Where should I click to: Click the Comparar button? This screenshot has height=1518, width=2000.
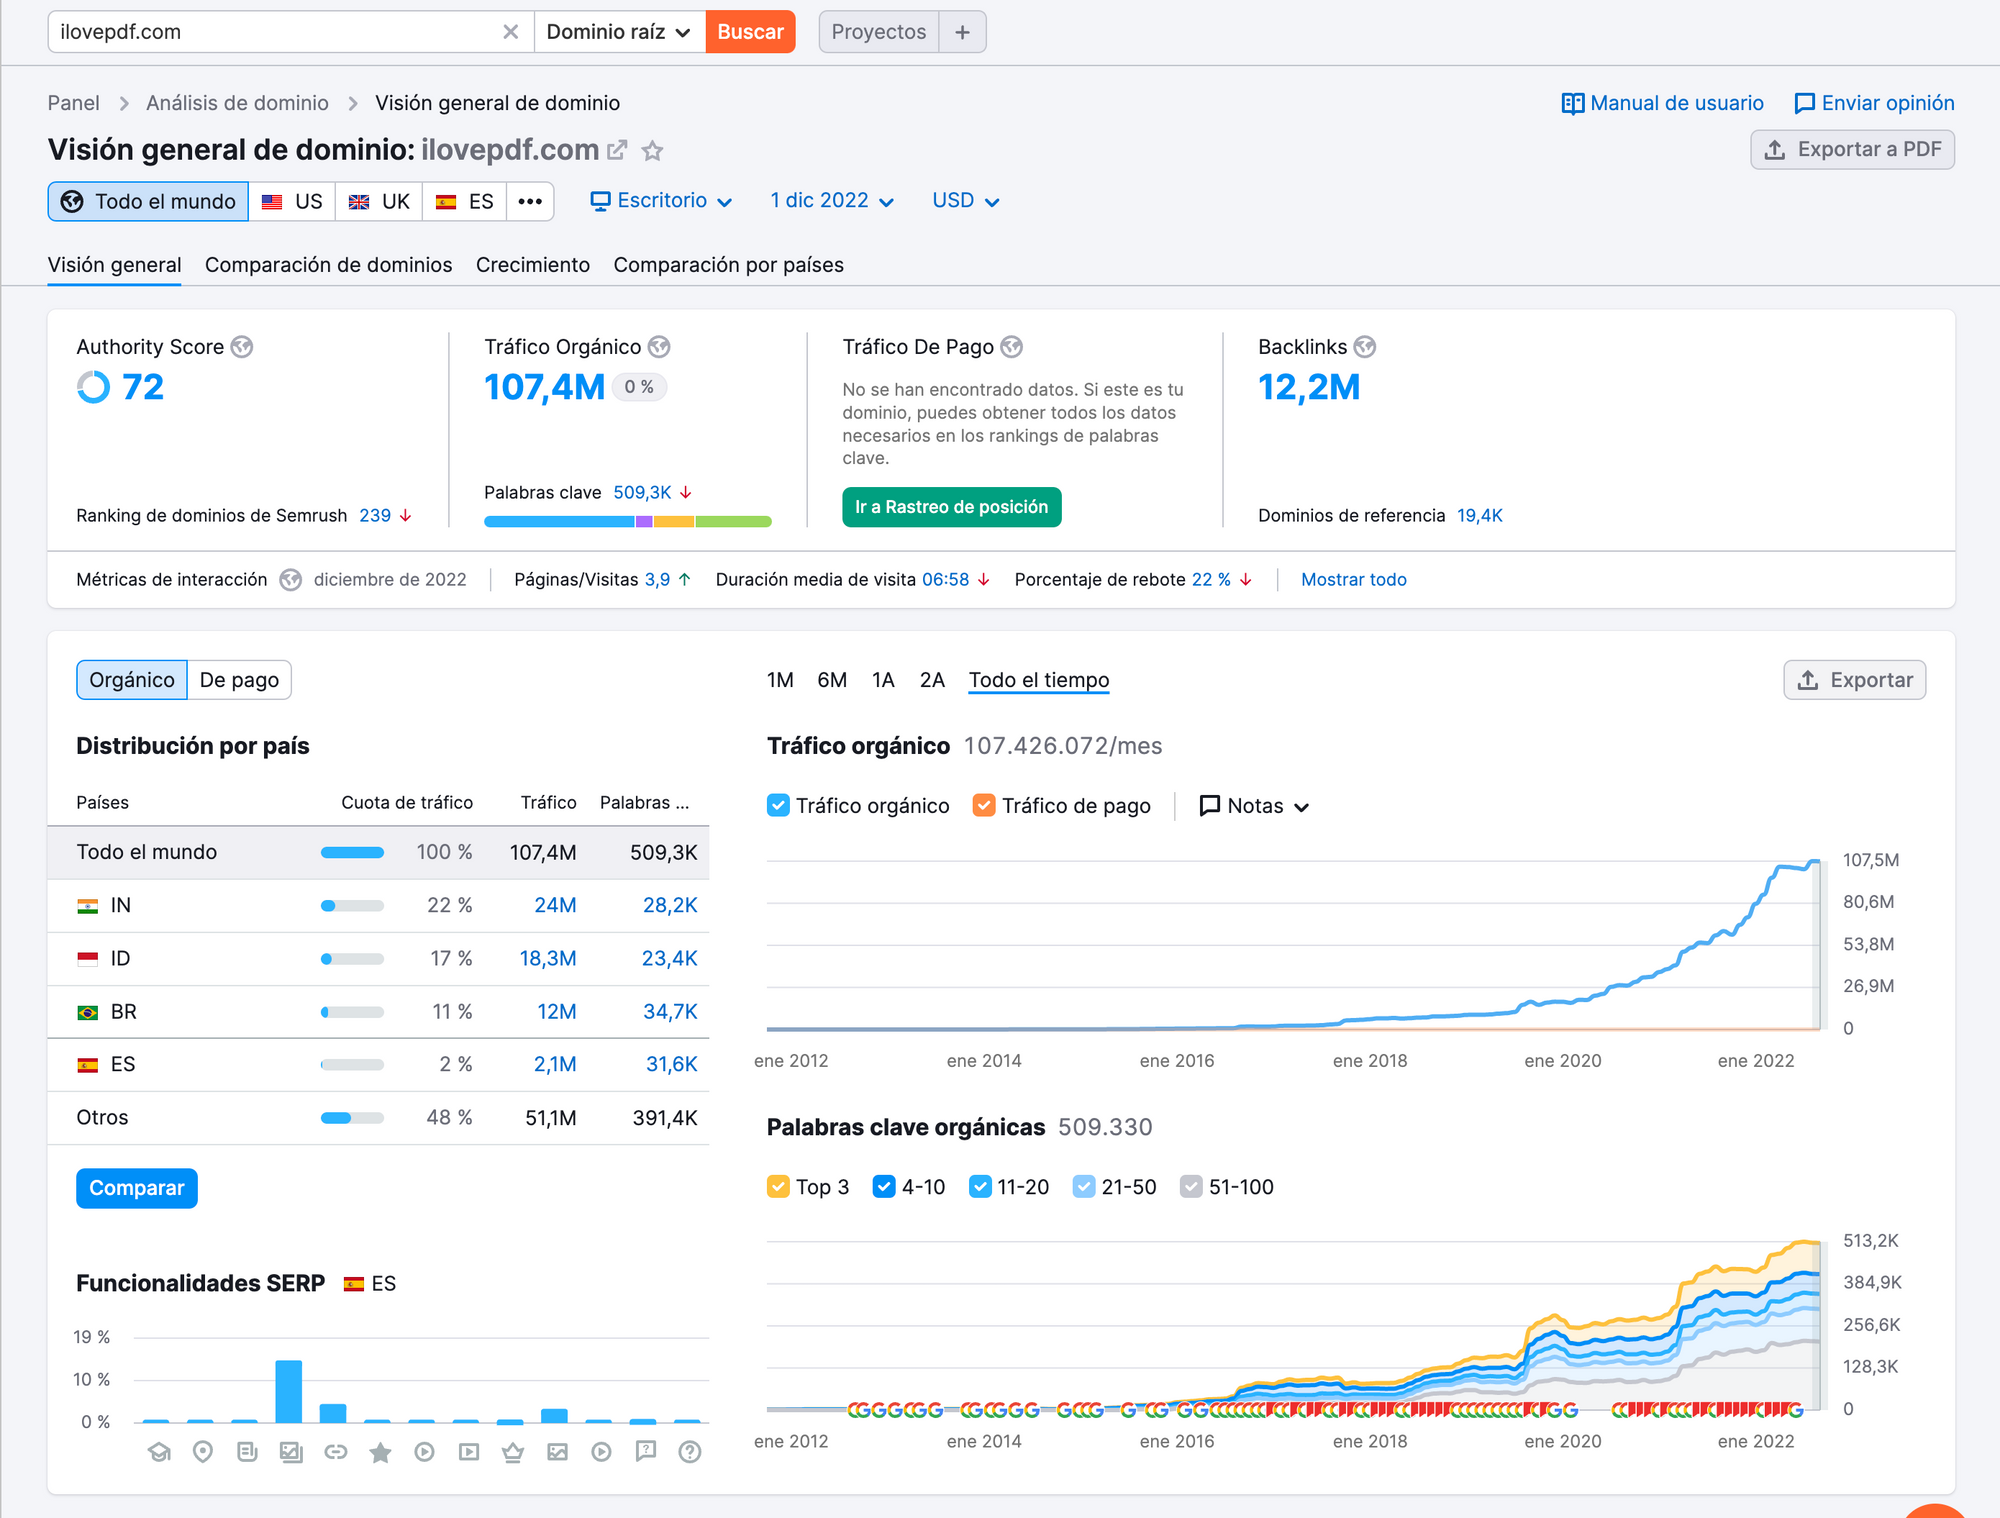(137, 1188)
